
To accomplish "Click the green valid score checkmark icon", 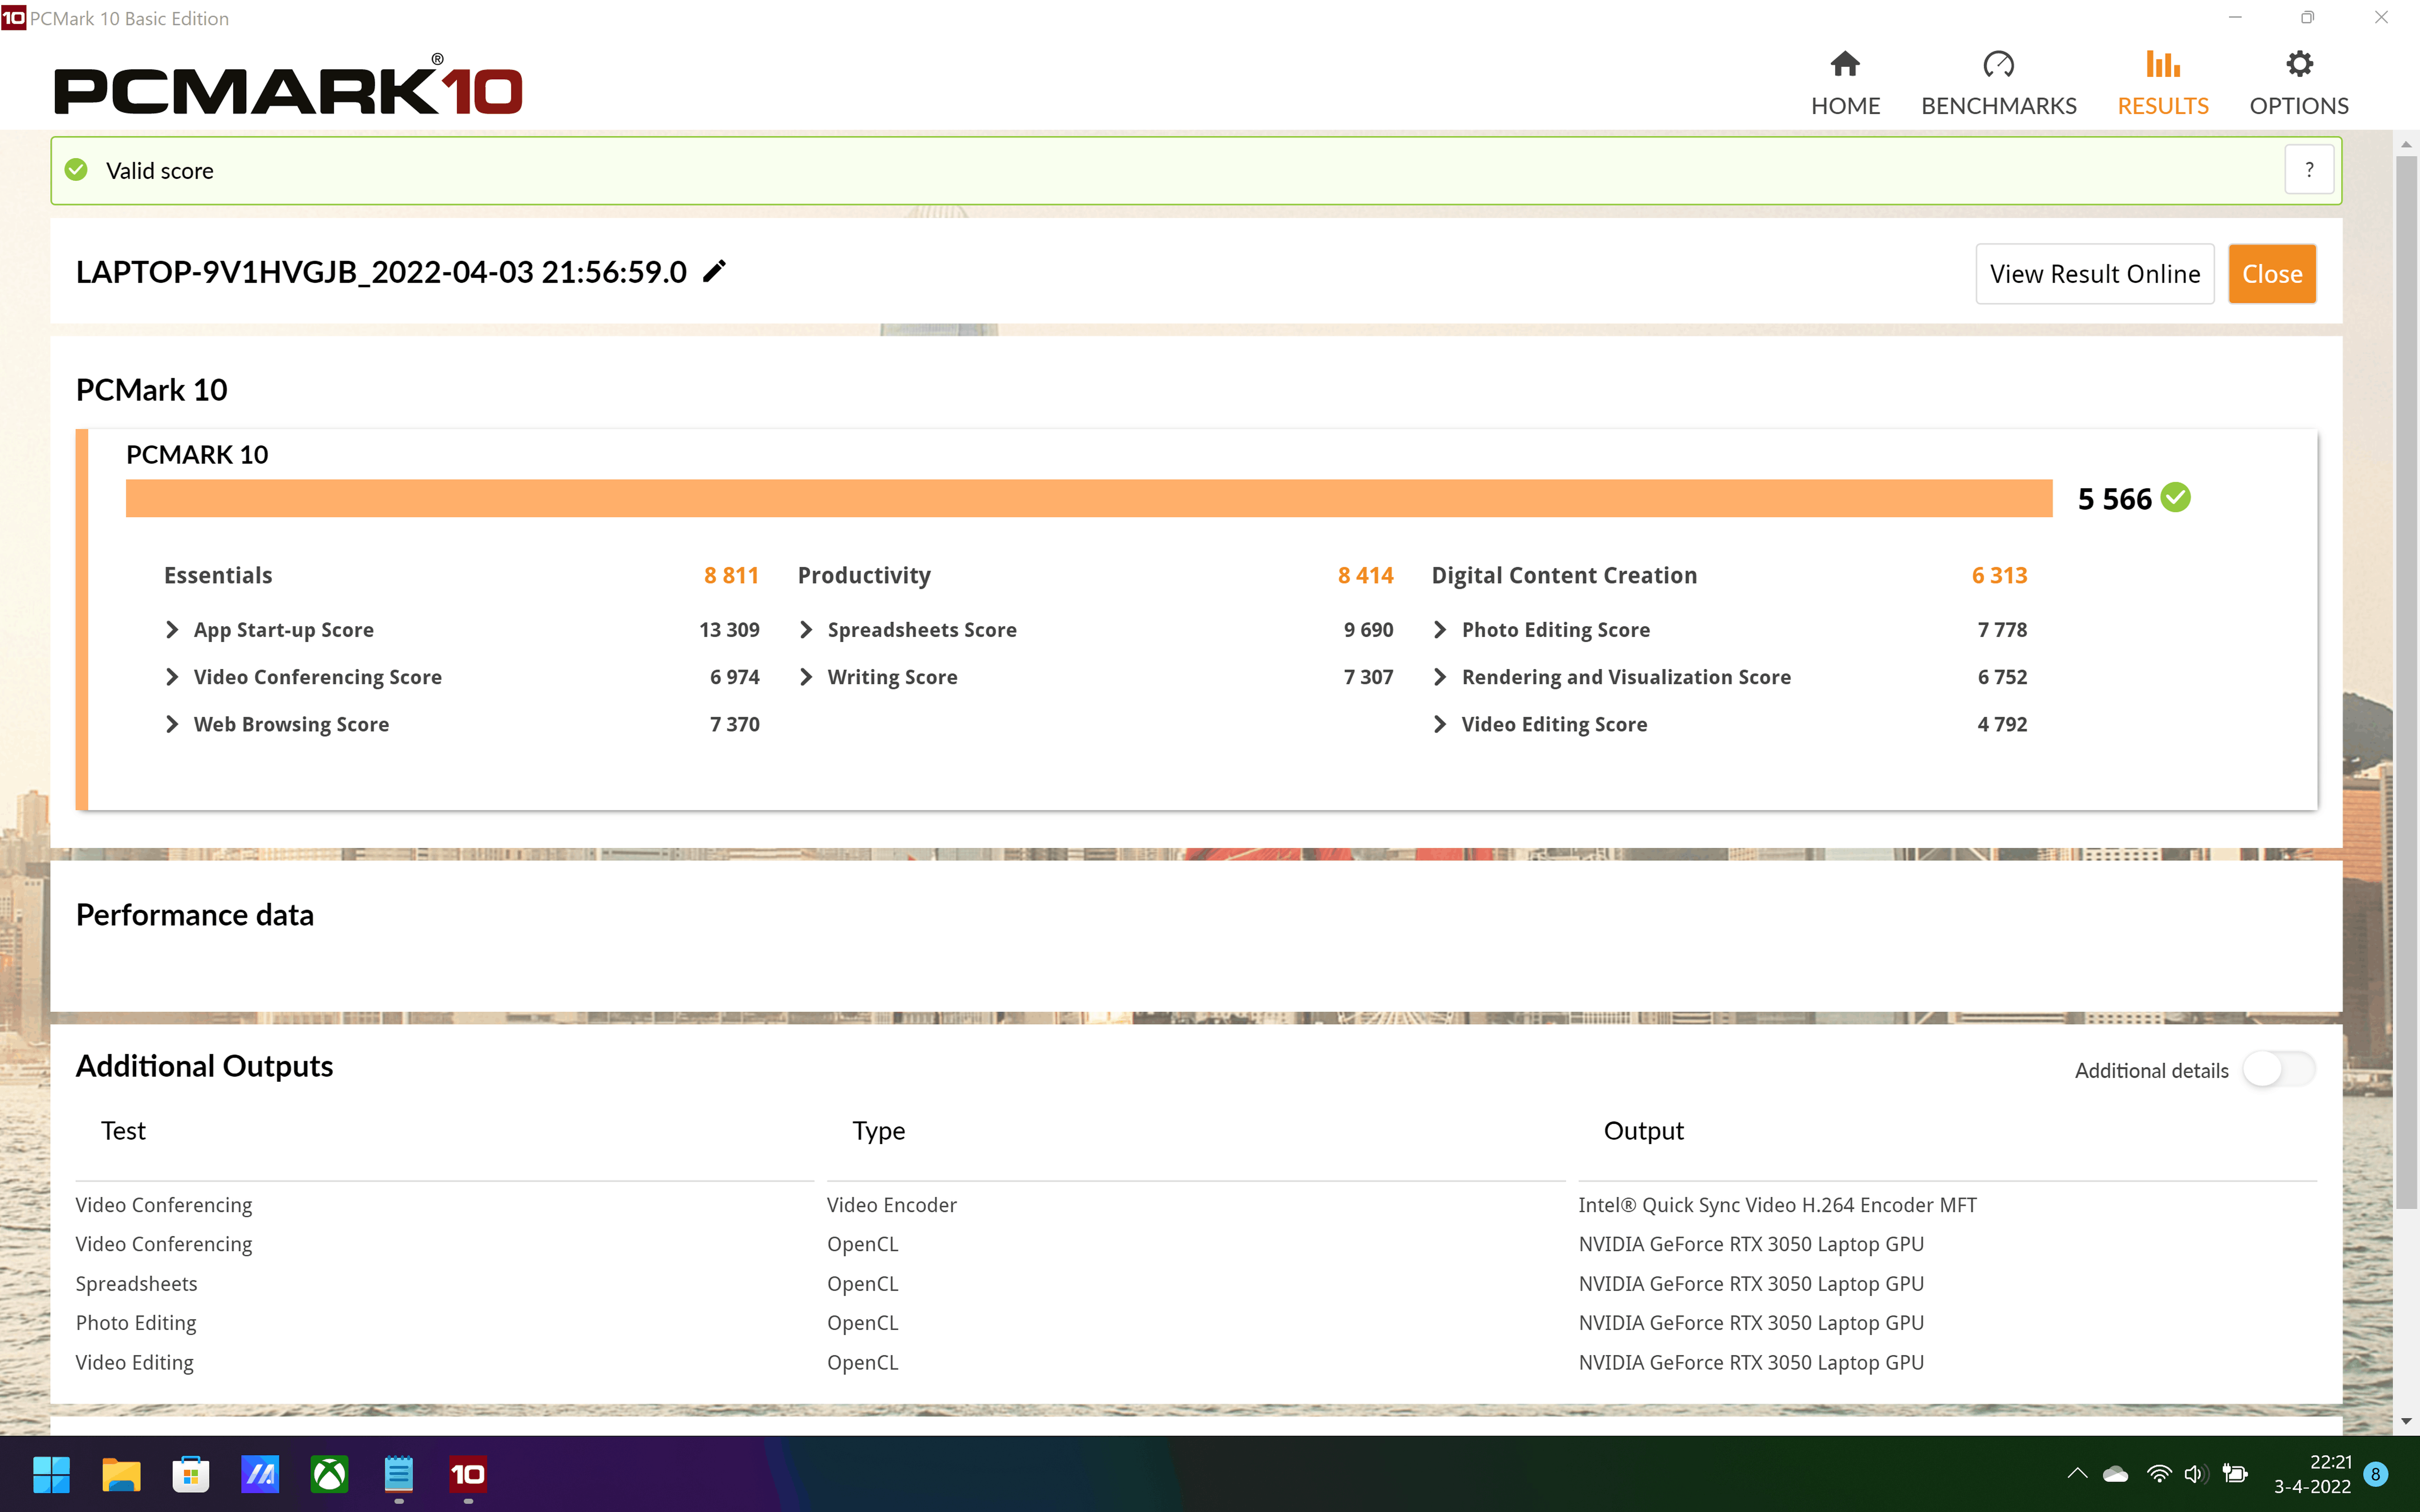I will click(x=76, y=170).
